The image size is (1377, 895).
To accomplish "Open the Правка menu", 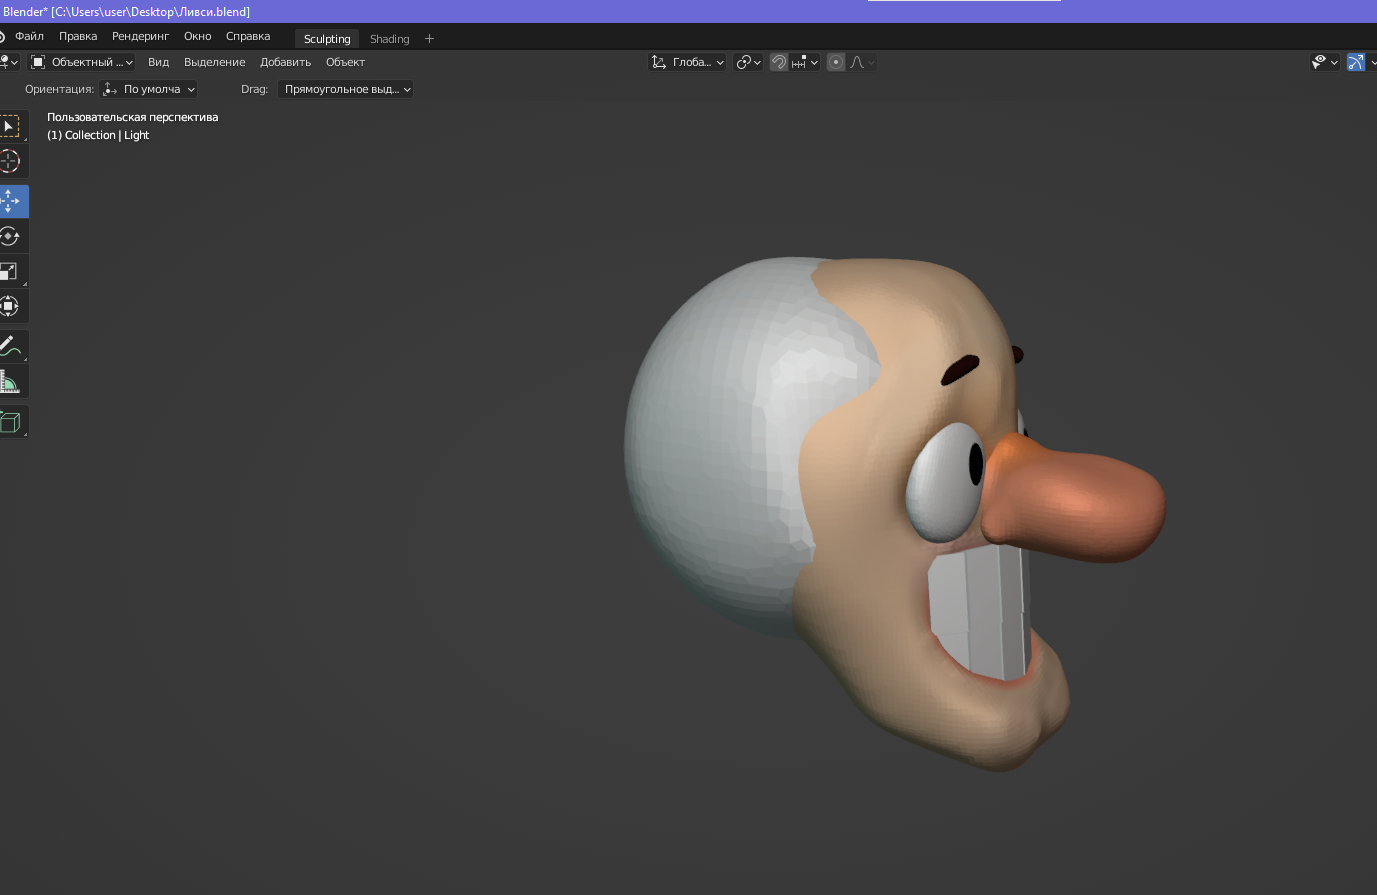I will pos(78,36).
